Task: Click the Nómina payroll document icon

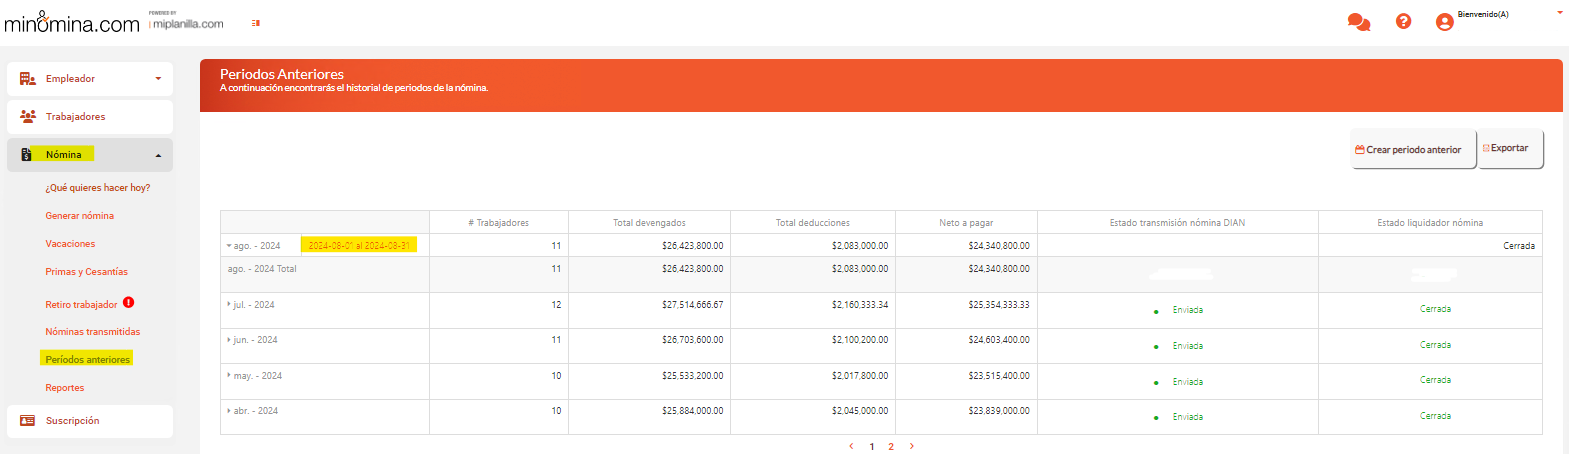Action: click(x=26, y=154)
